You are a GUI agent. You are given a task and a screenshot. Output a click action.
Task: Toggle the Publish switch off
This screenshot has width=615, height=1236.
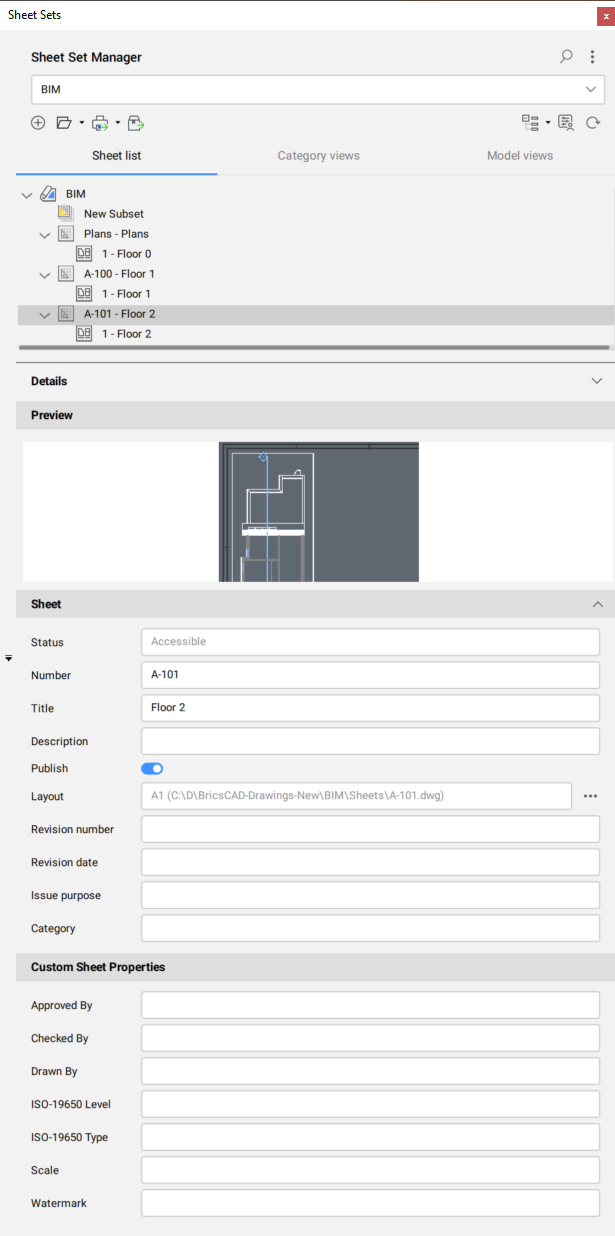pyautogui.click(x=152, y=769)
